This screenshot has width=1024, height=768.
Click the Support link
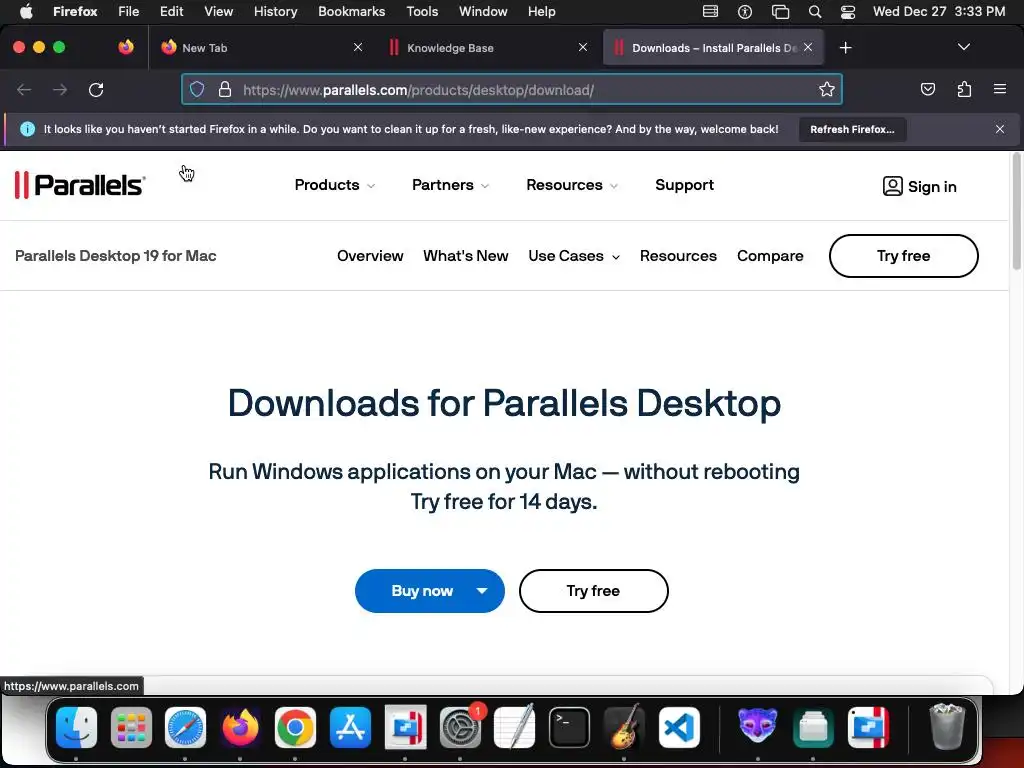684,185
